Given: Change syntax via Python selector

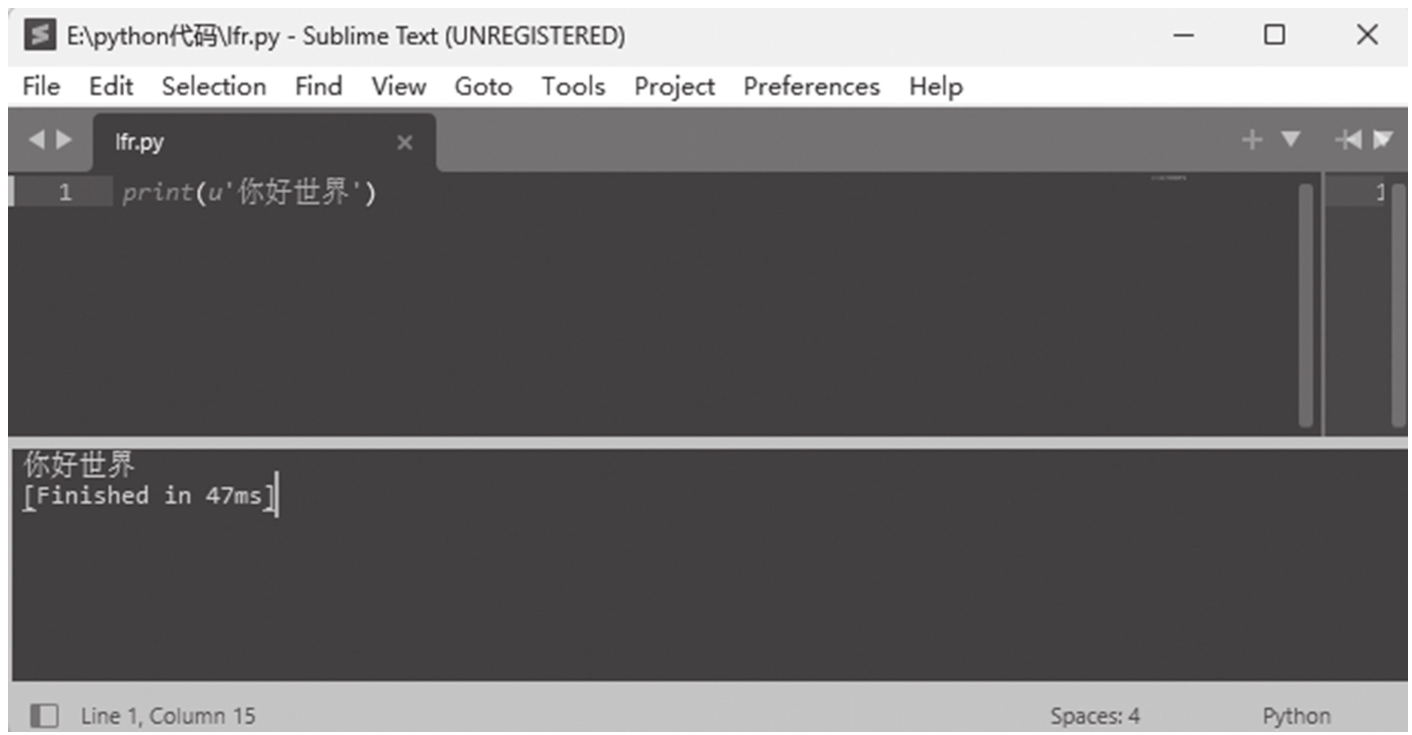Looking at the screenshot, I should point(1296,716).
